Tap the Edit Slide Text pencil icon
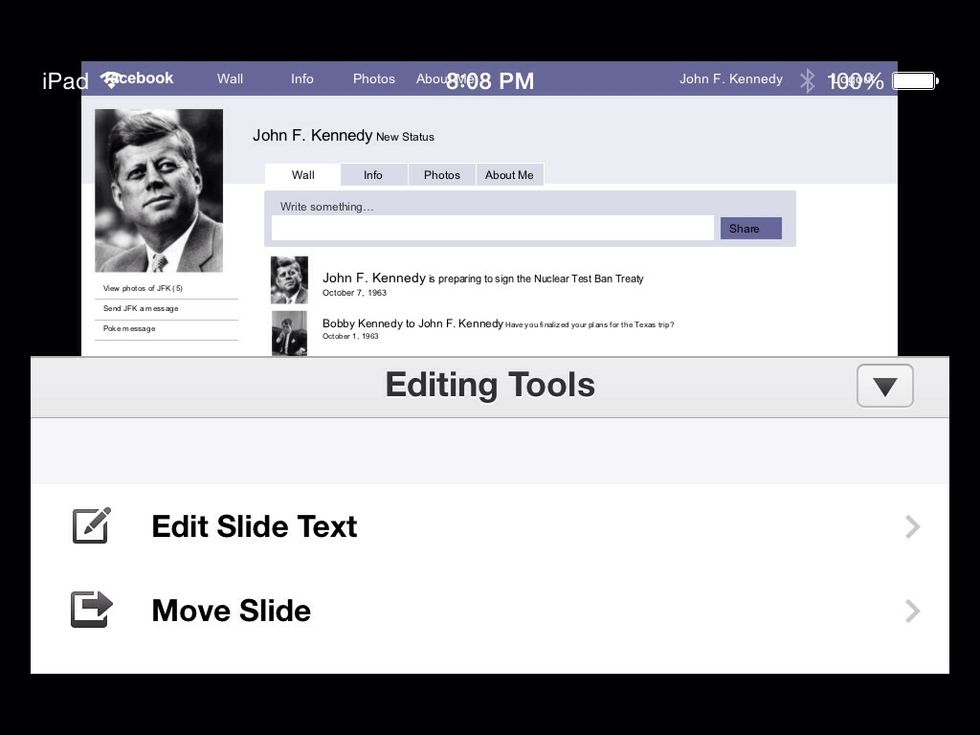This screenshot has width=980, height=735. tap(91, 526)
